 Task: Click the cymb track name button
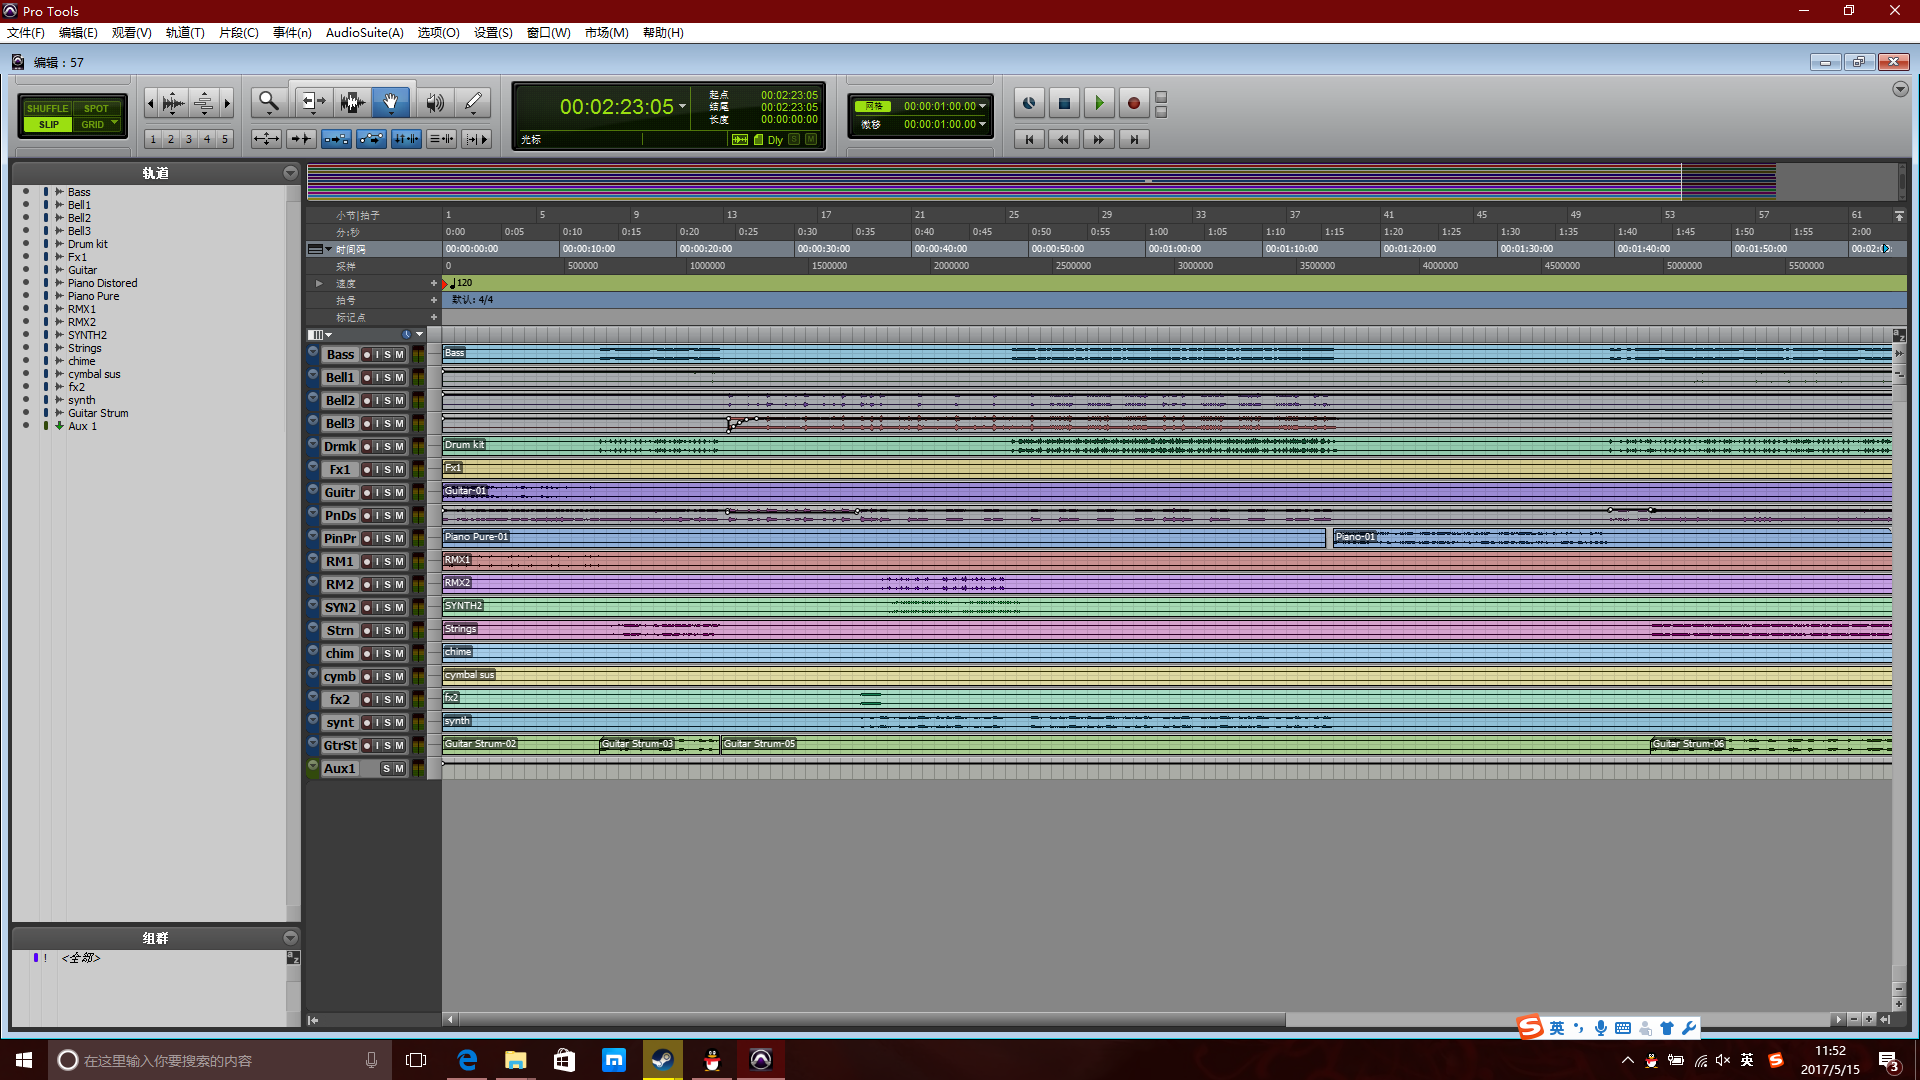pos(340,677)
